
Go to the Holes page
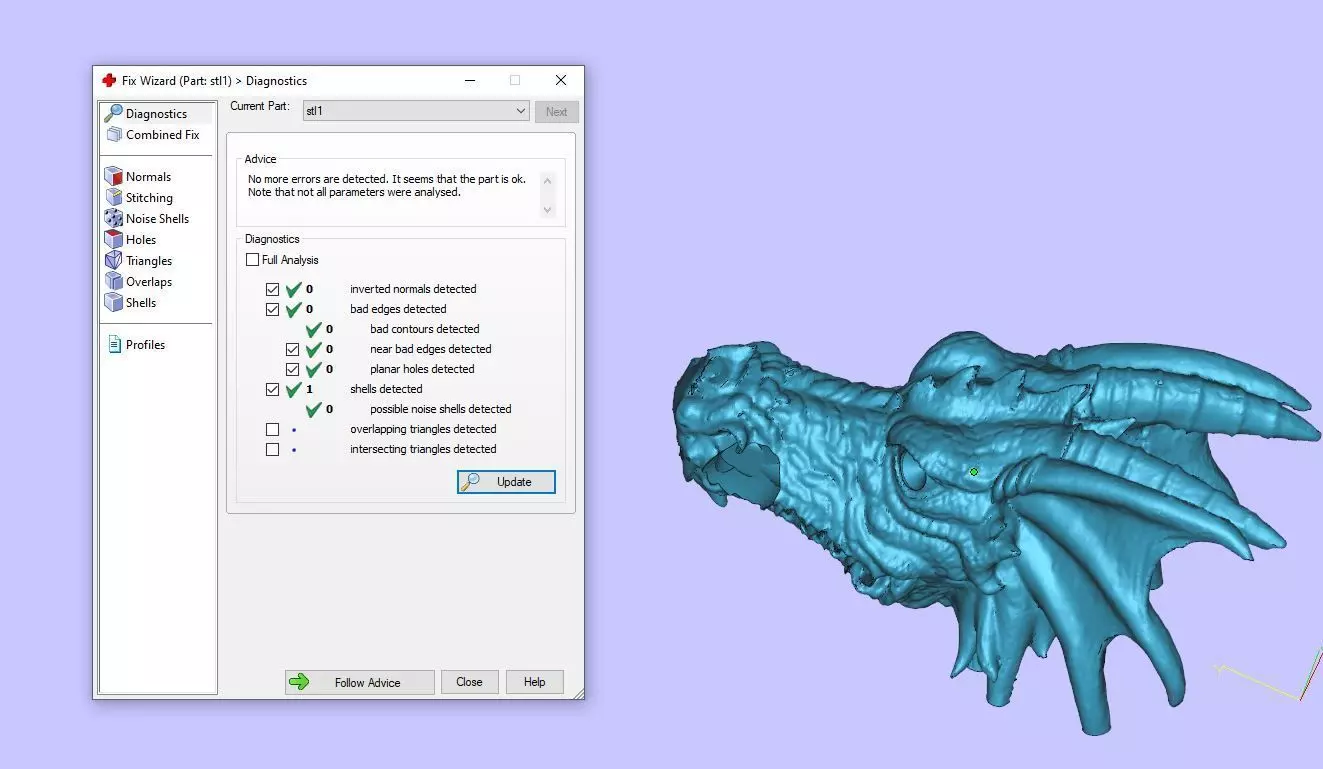point(141,239)
